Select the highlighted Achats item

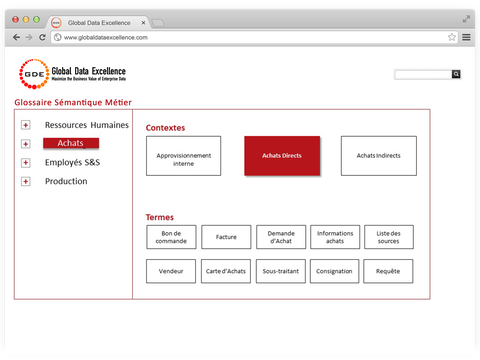71,143
